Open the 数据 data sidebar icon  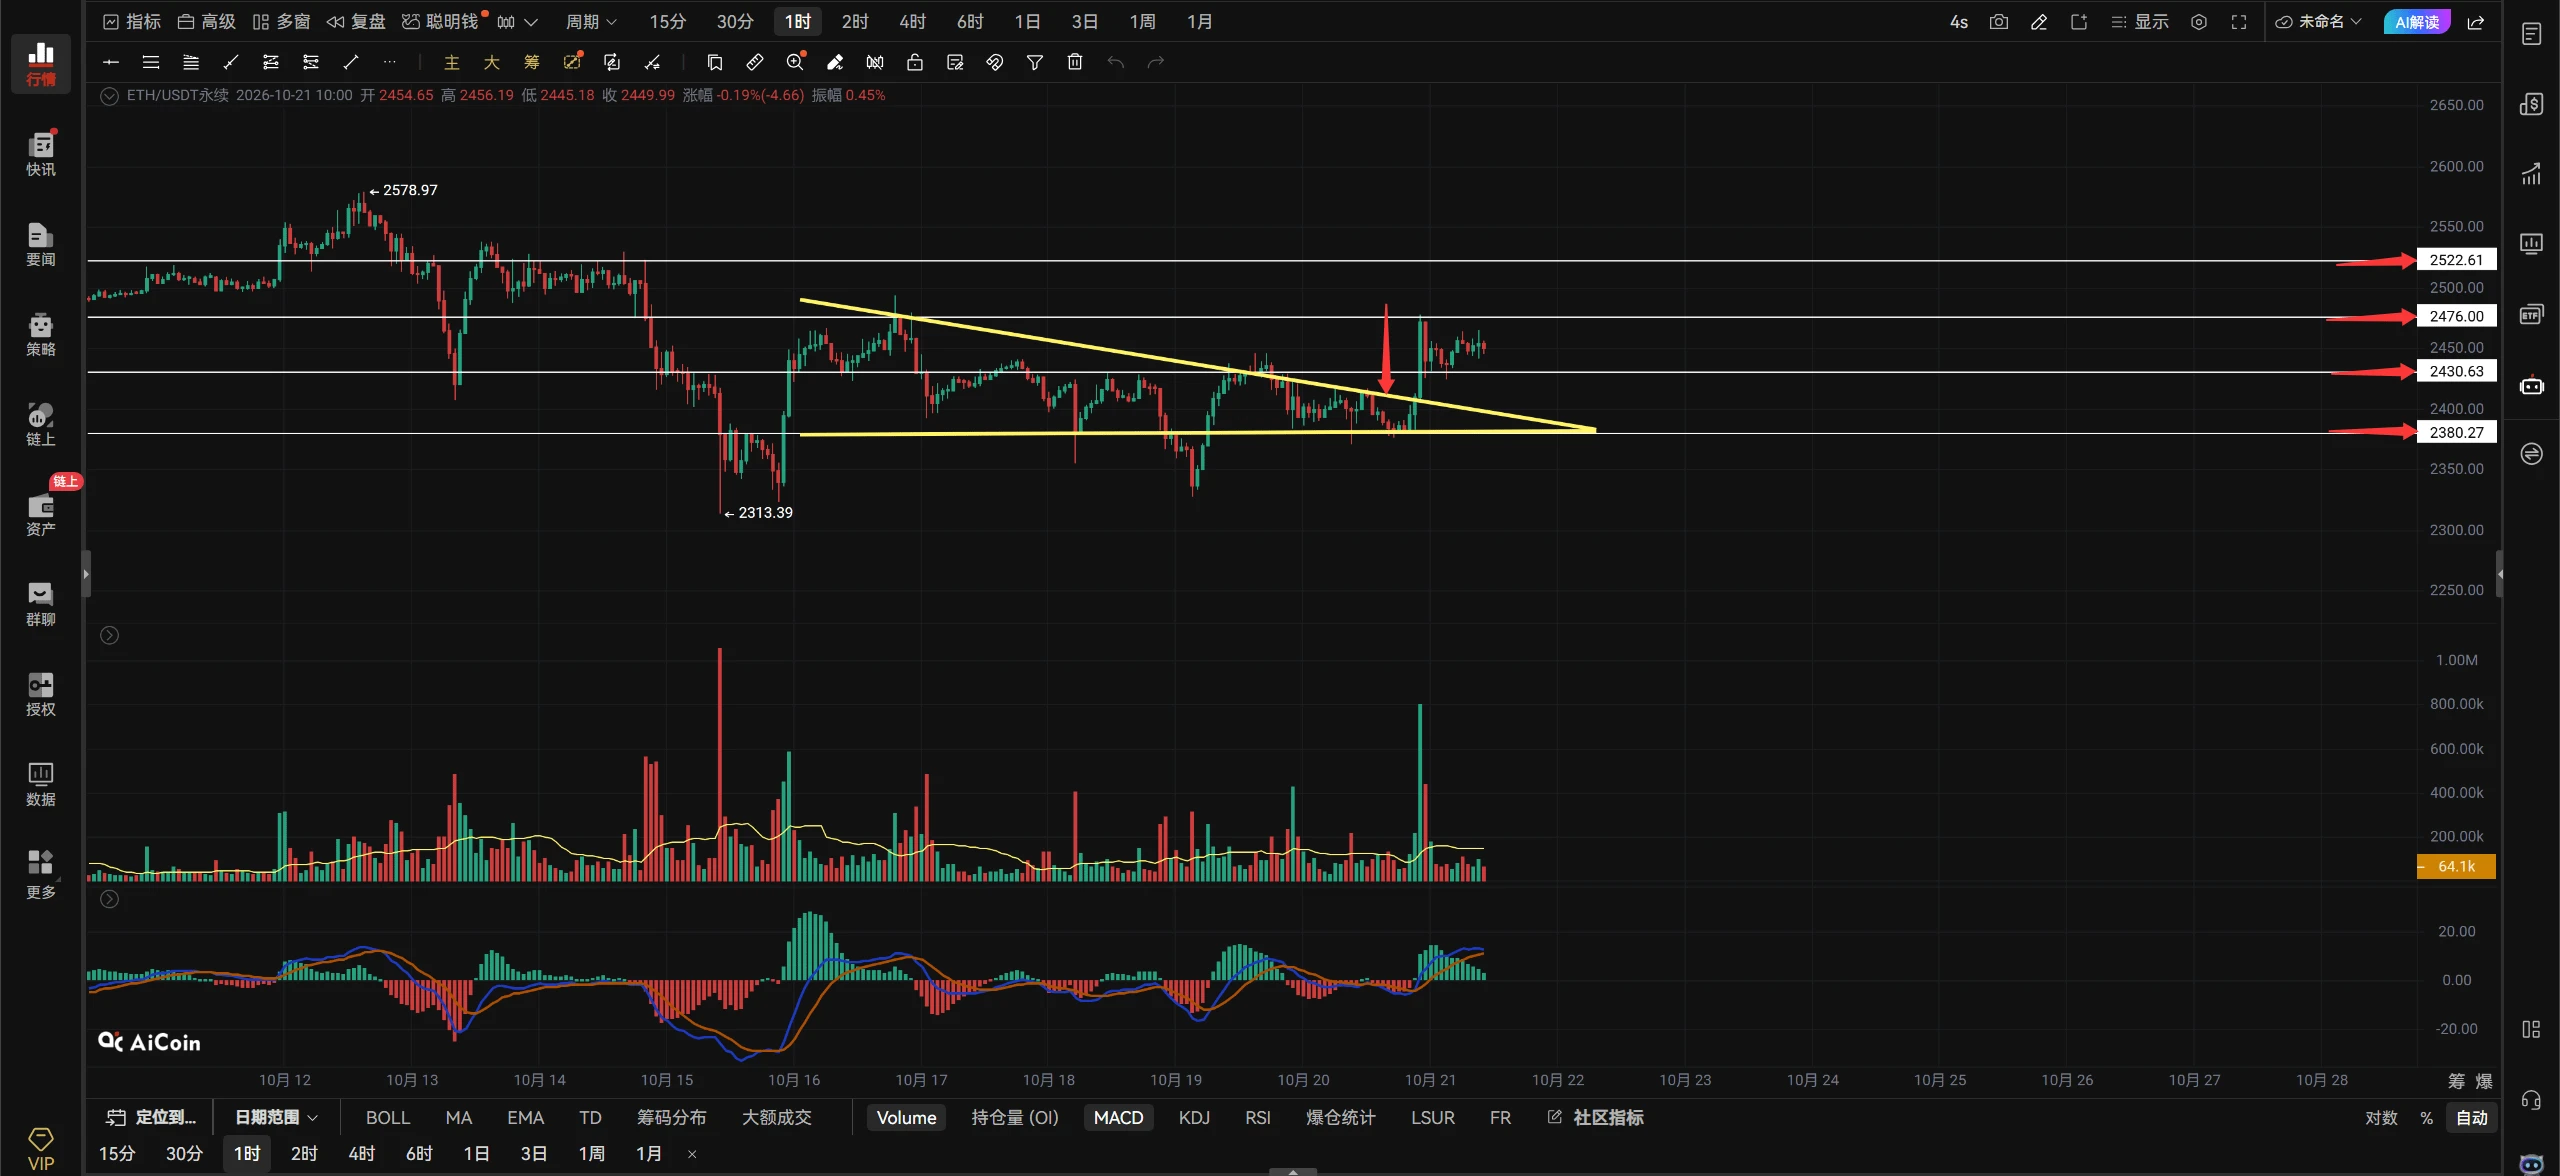[x=40, y=784]
